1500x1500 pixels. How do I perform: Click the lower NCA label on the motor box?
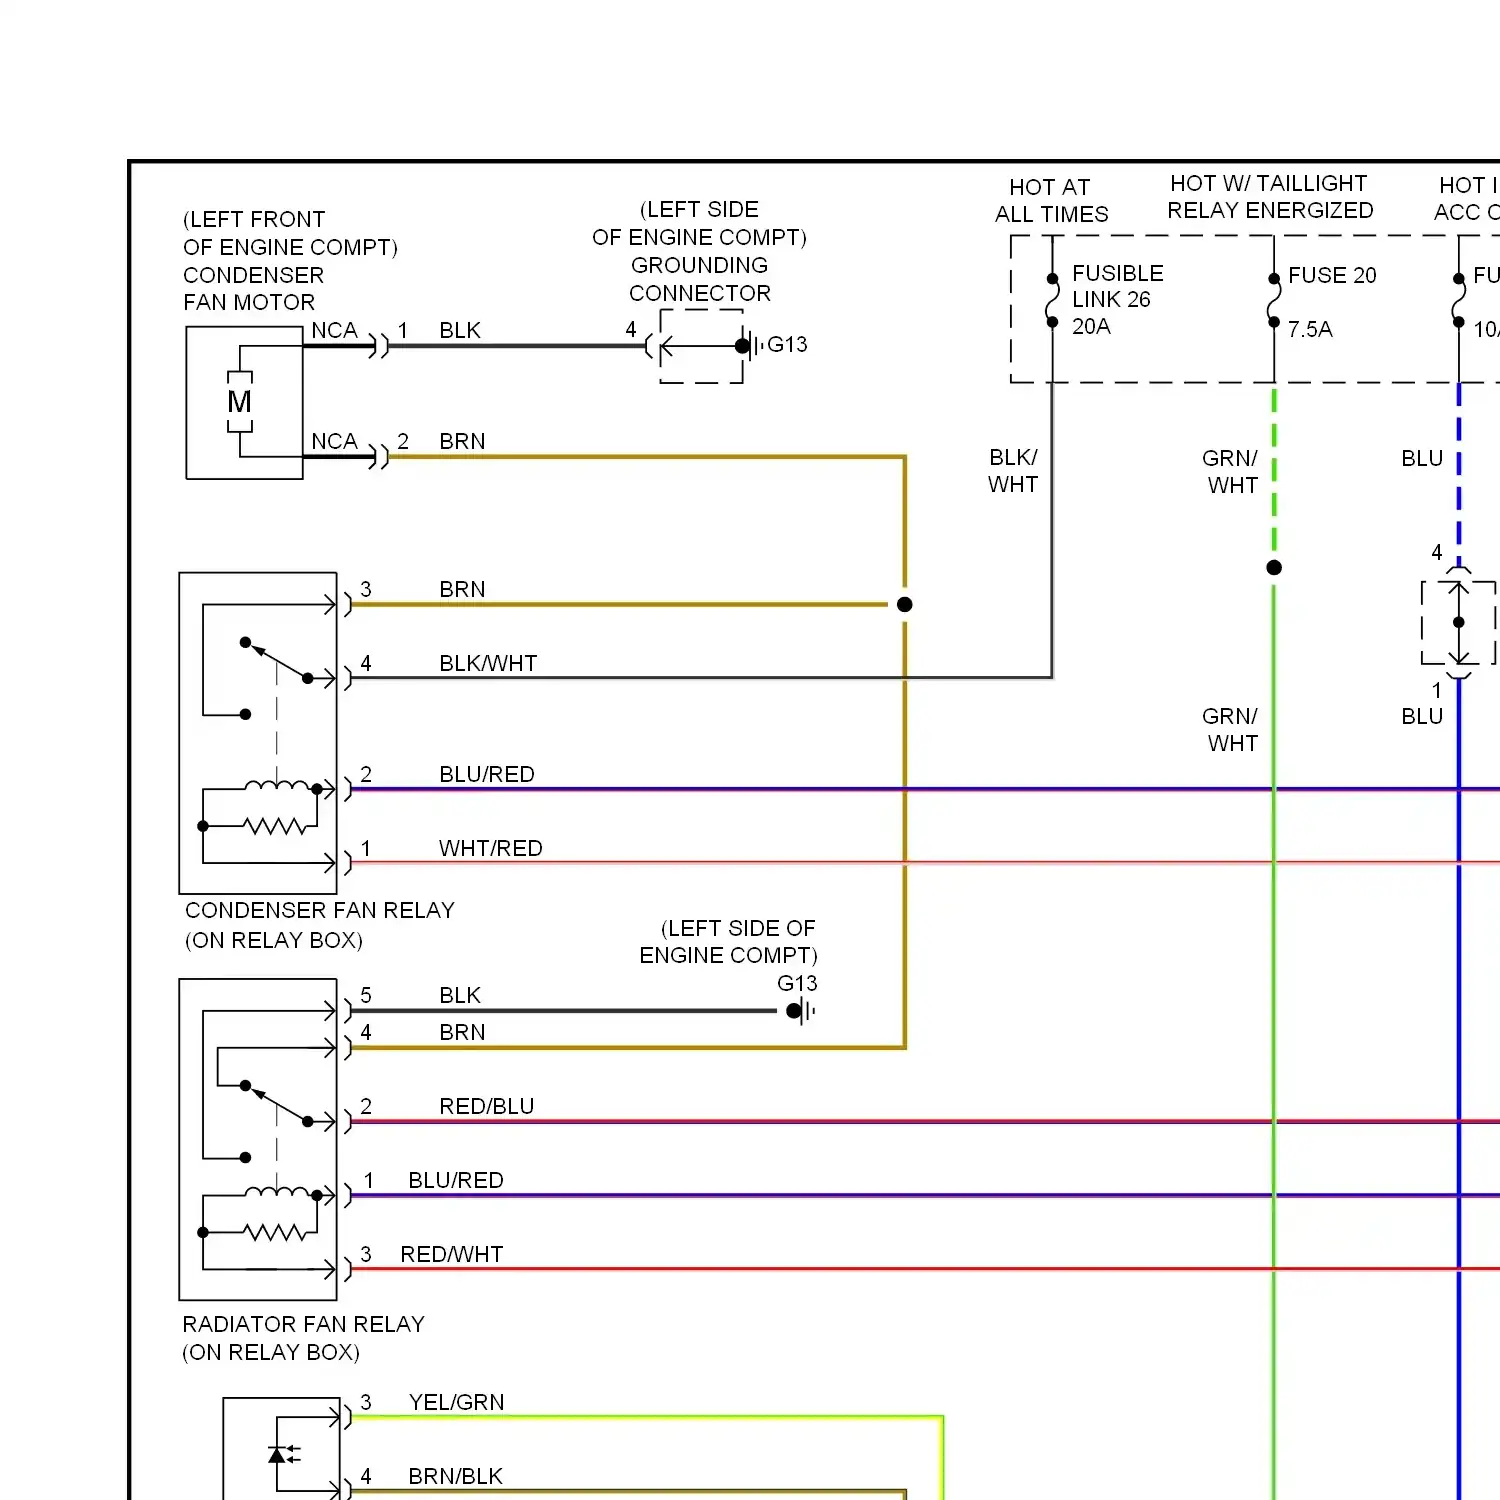(x=334, y=441)
